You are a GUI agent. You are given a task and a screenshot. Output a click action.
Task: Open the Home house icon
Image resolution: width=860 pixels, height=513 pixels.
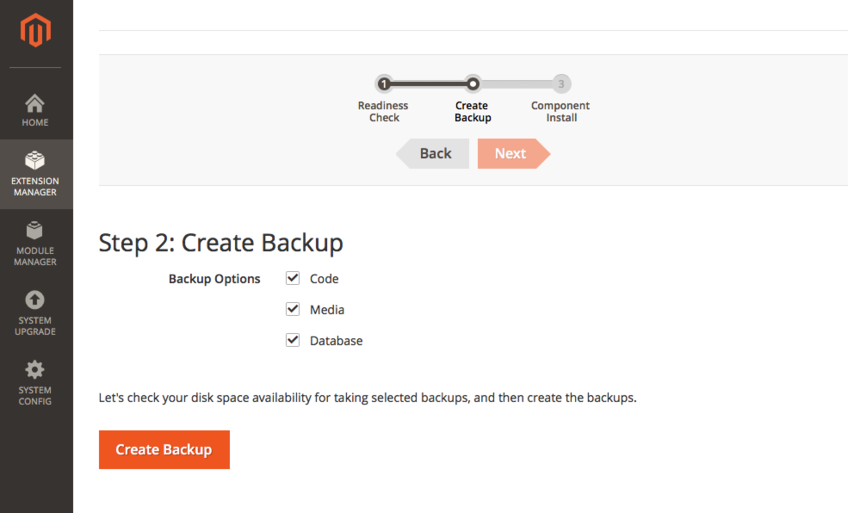(35, 104)
